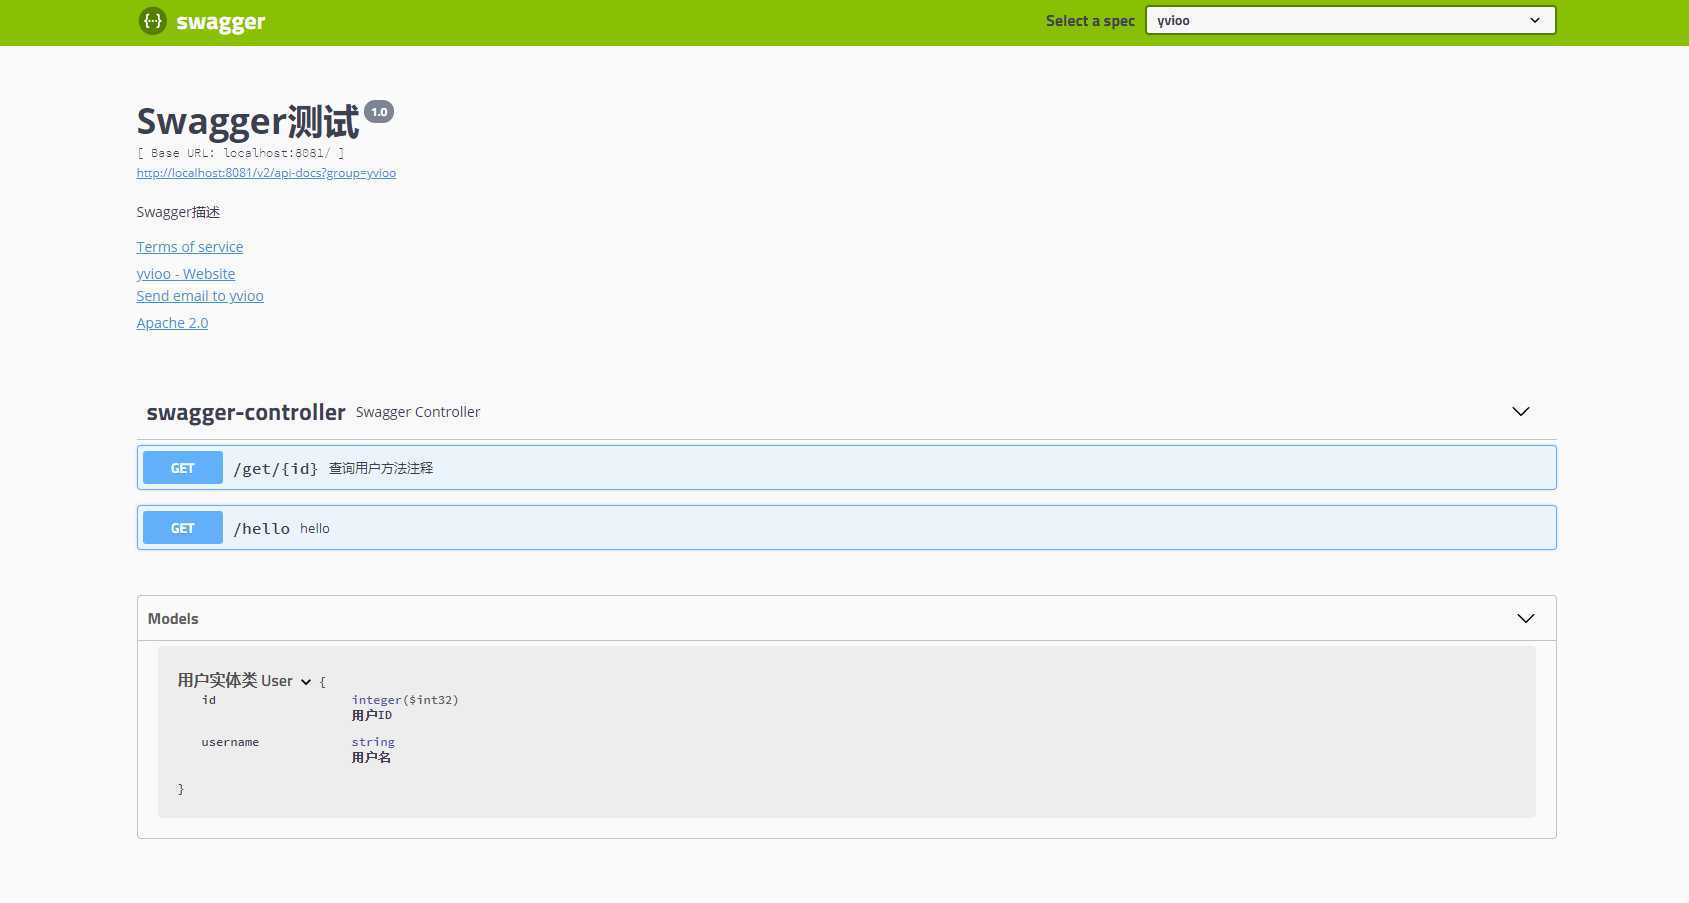Image resolution: width=1689 pixels, height=903 pixels.
Task: Collapse the User model arrow
Action: [x=306, y=682]
